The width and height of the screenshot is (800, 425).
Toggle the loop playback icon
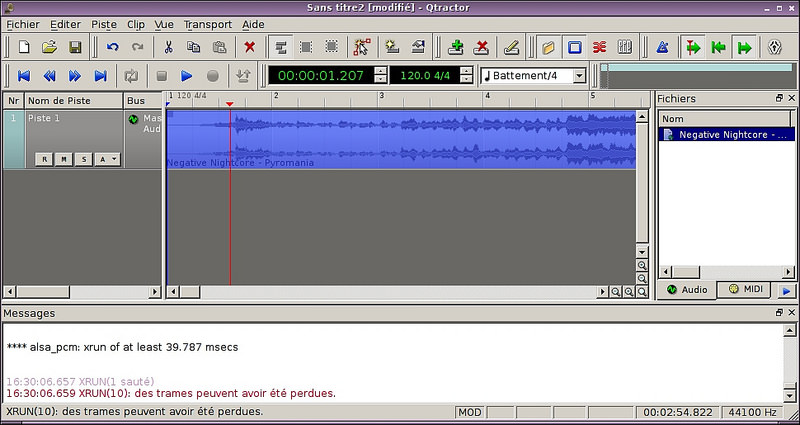(x=131, y=75)
